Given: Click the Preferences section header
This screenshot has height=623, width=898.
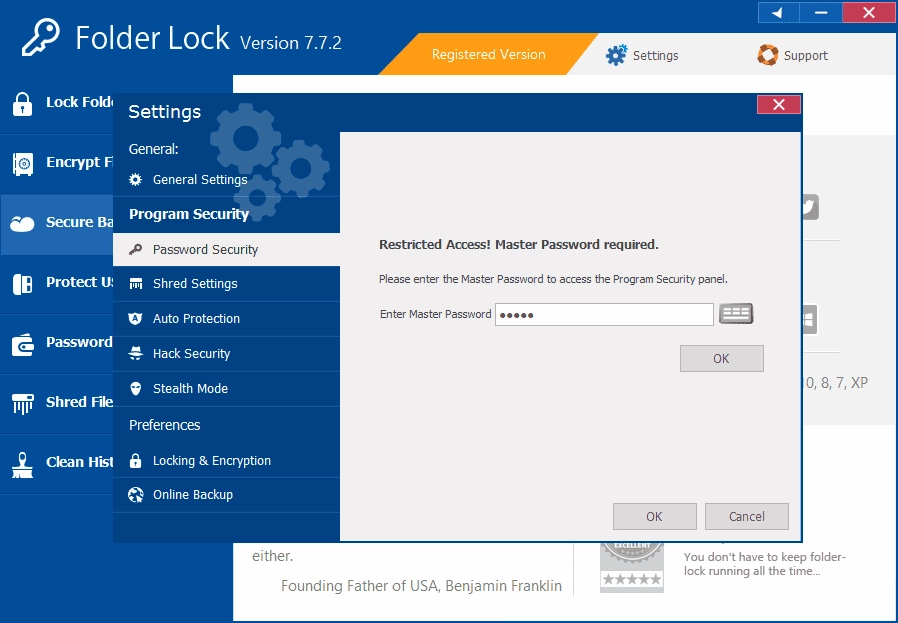Looking at the screenshot, I should coord(164,425).
